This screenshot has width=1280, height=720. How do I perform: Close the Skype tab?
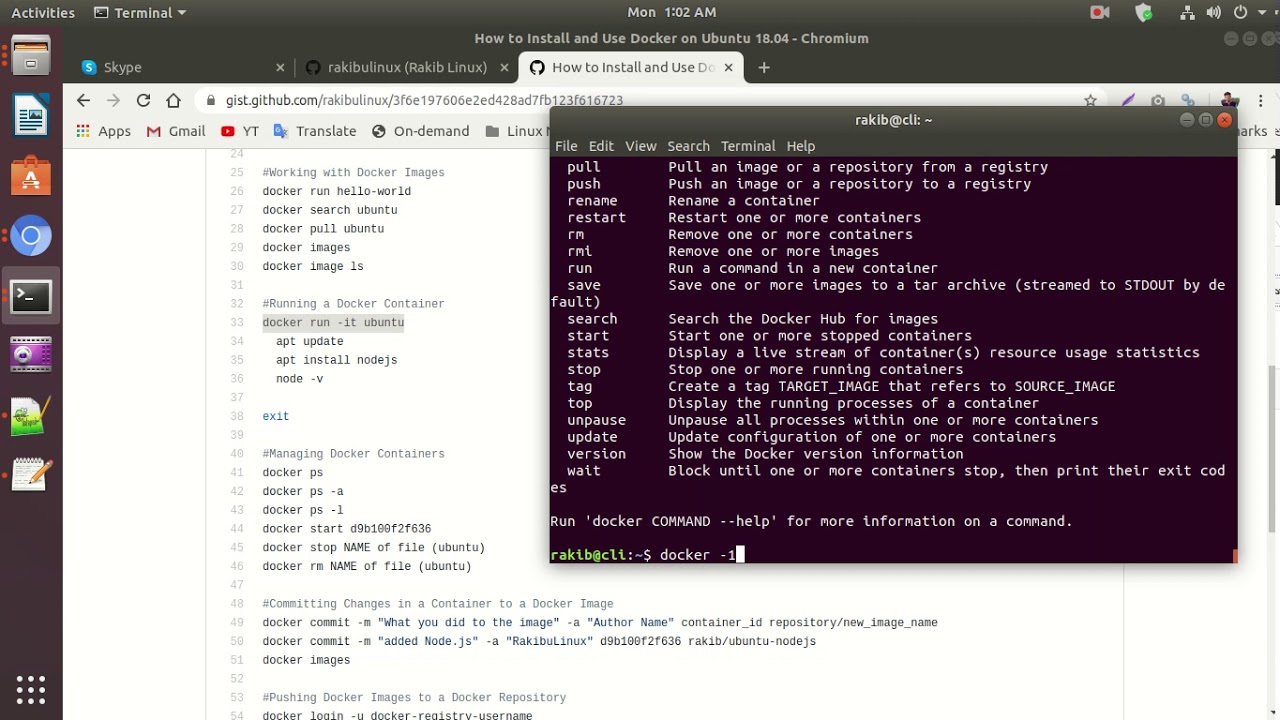[x=280, y=67]
